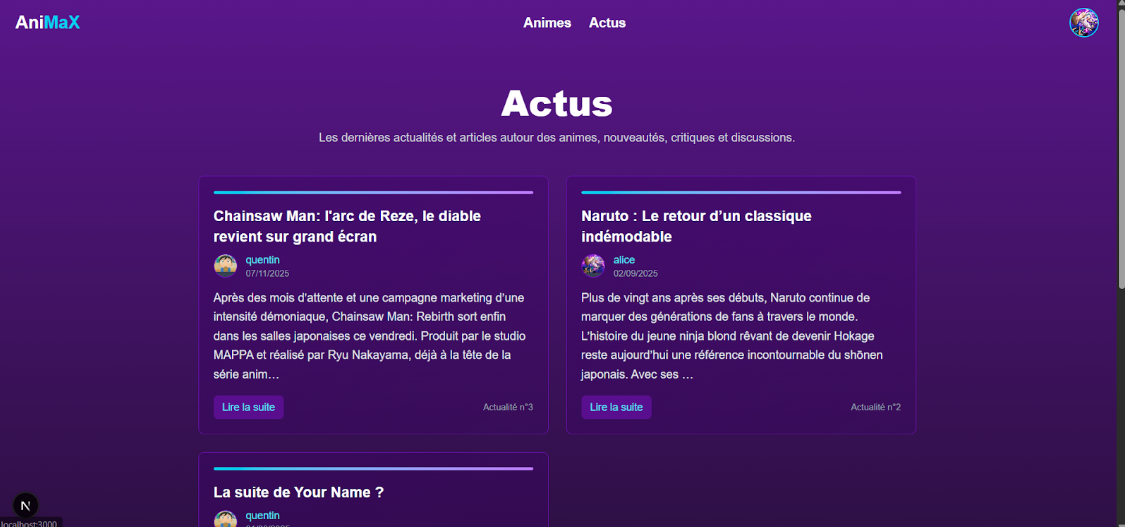The height and width of the screenshot is (527, 1125).
Task: Click the Chainsaw Man article excerpt text
Action: [x=370, y=336]
